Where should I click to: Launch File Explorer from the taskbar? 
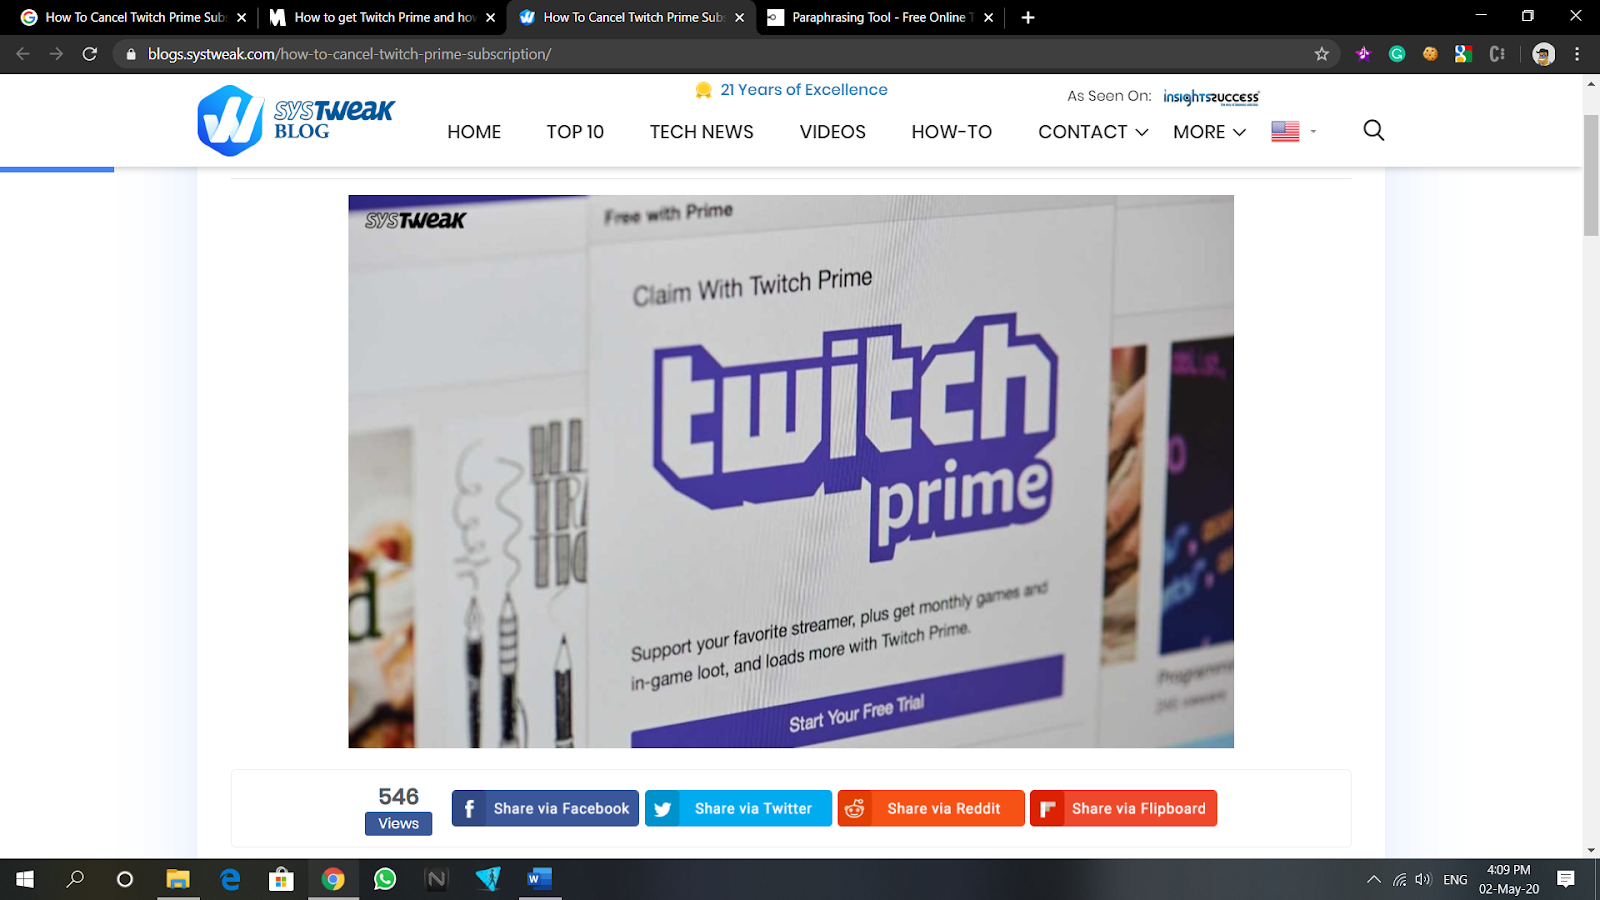178,879
